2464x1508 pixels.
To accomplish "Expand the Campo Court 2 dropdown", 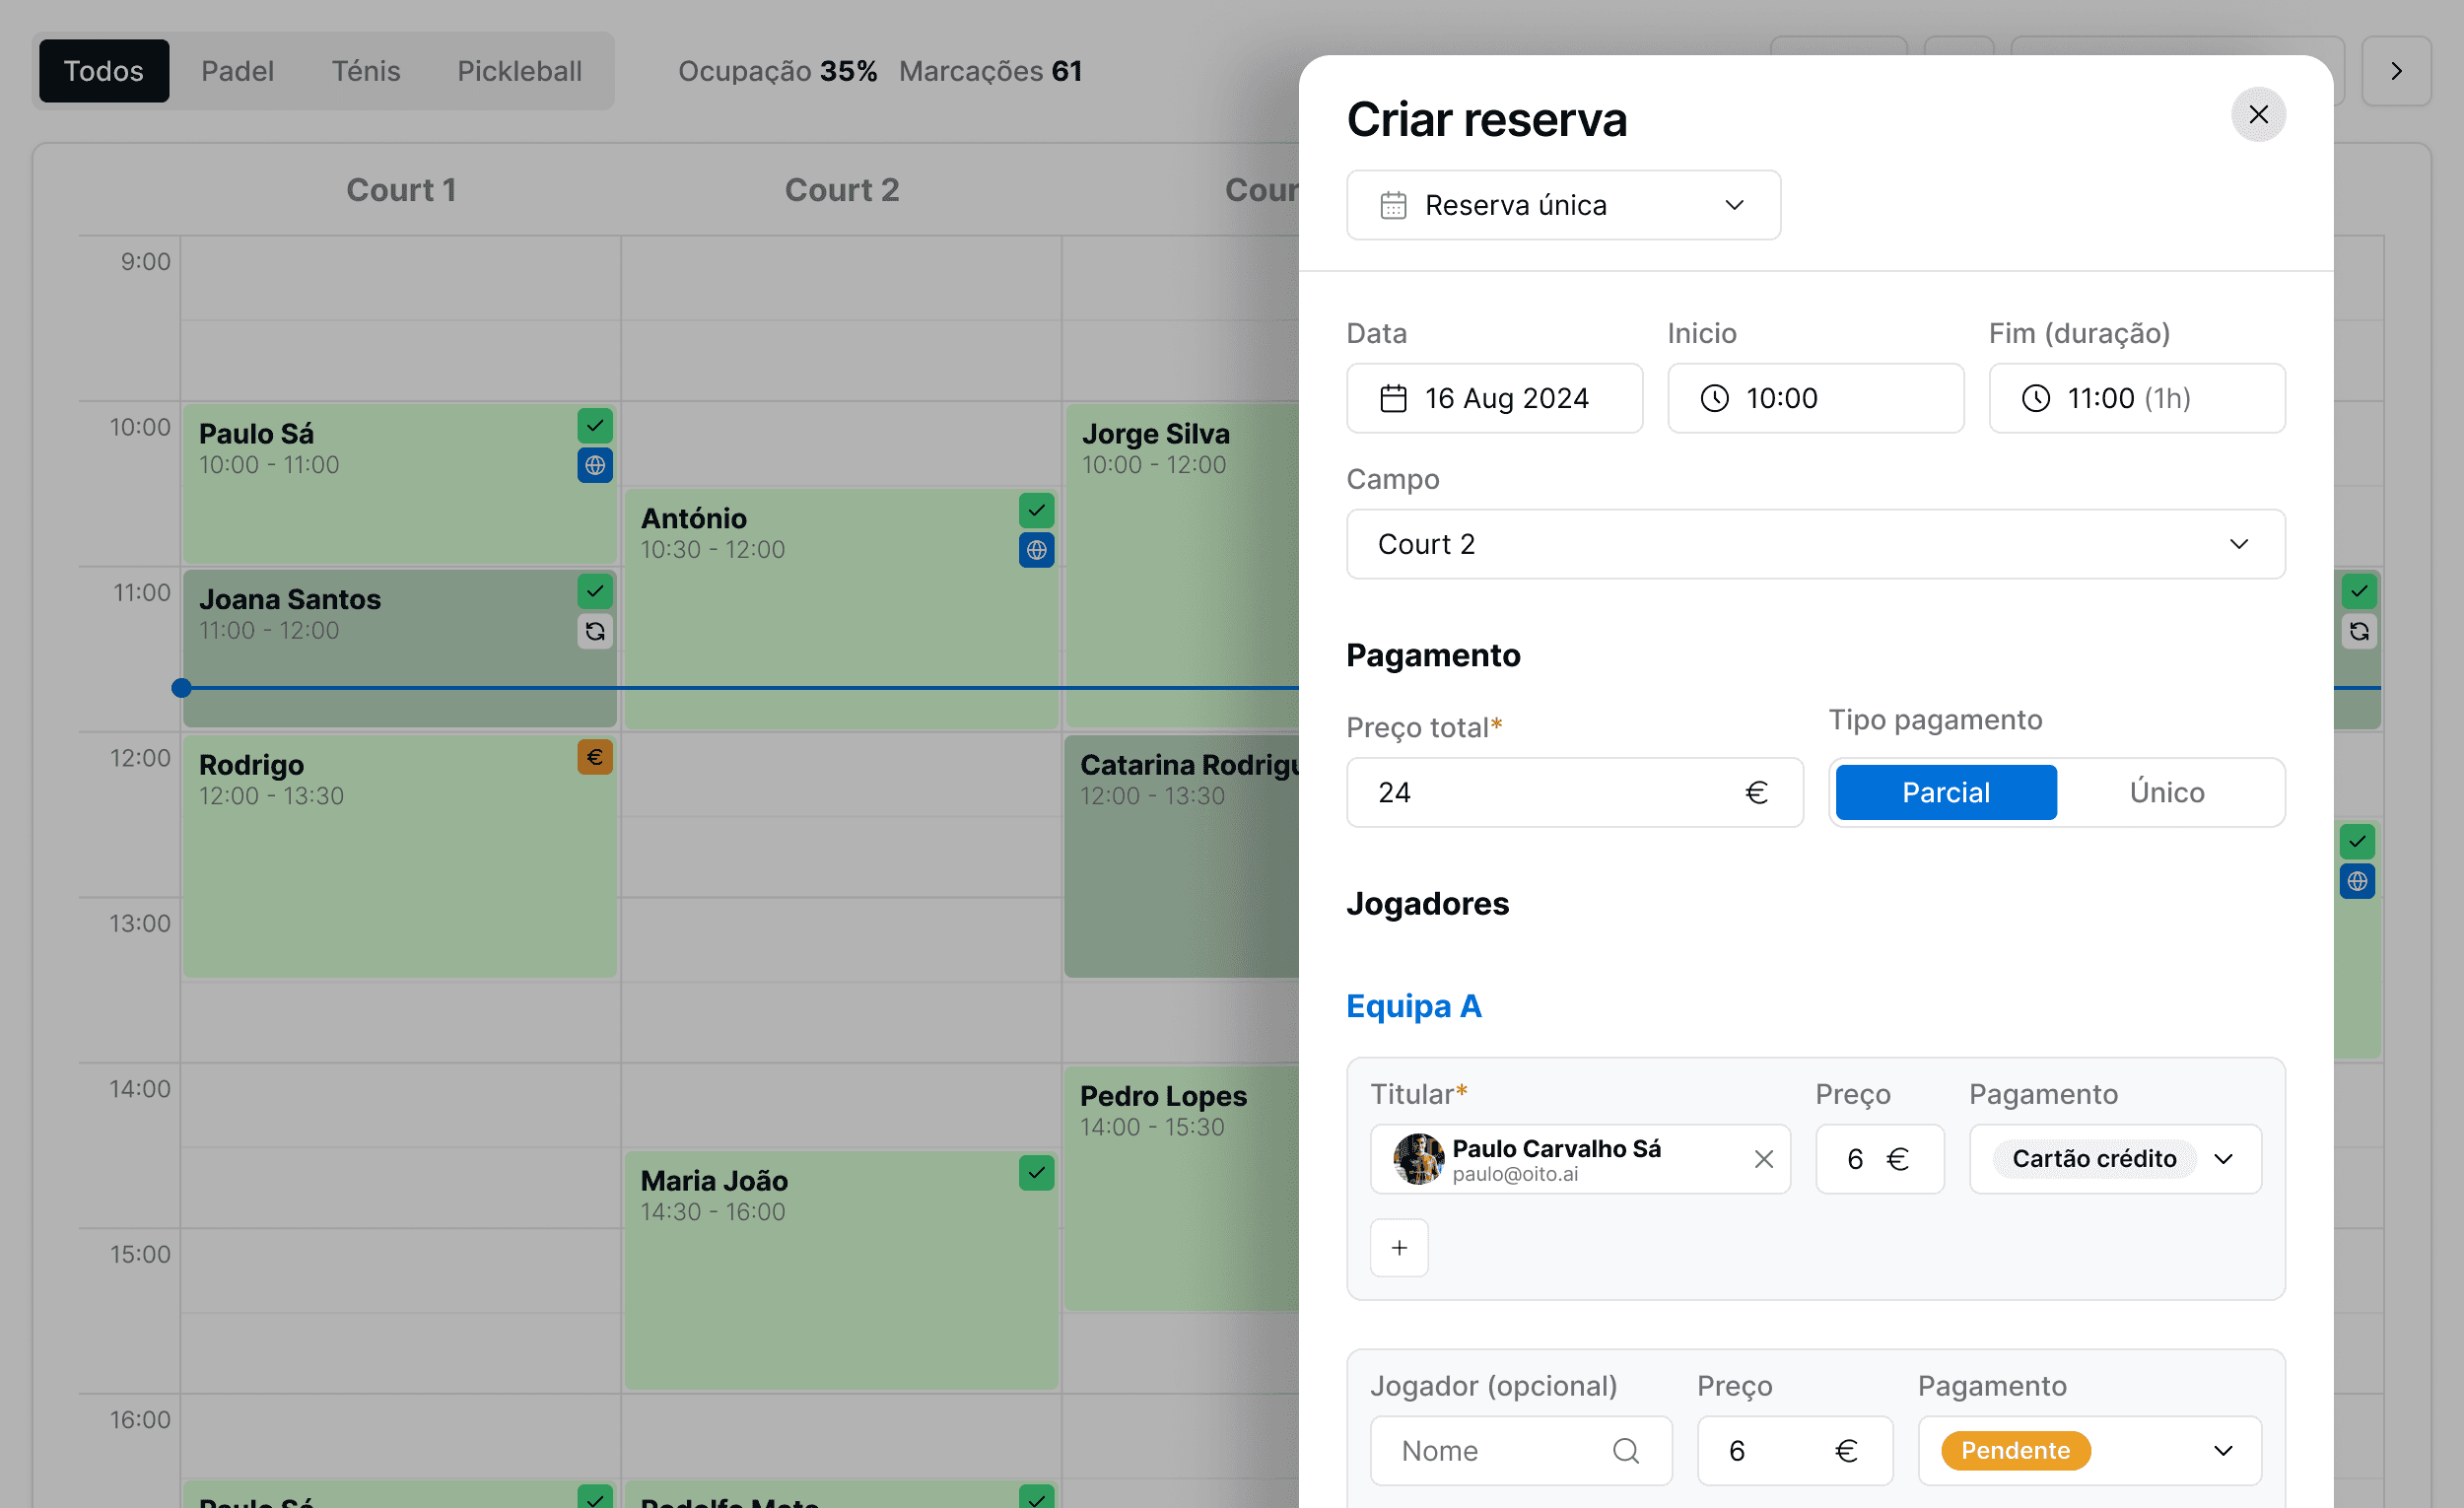I will coord(1815,544).
